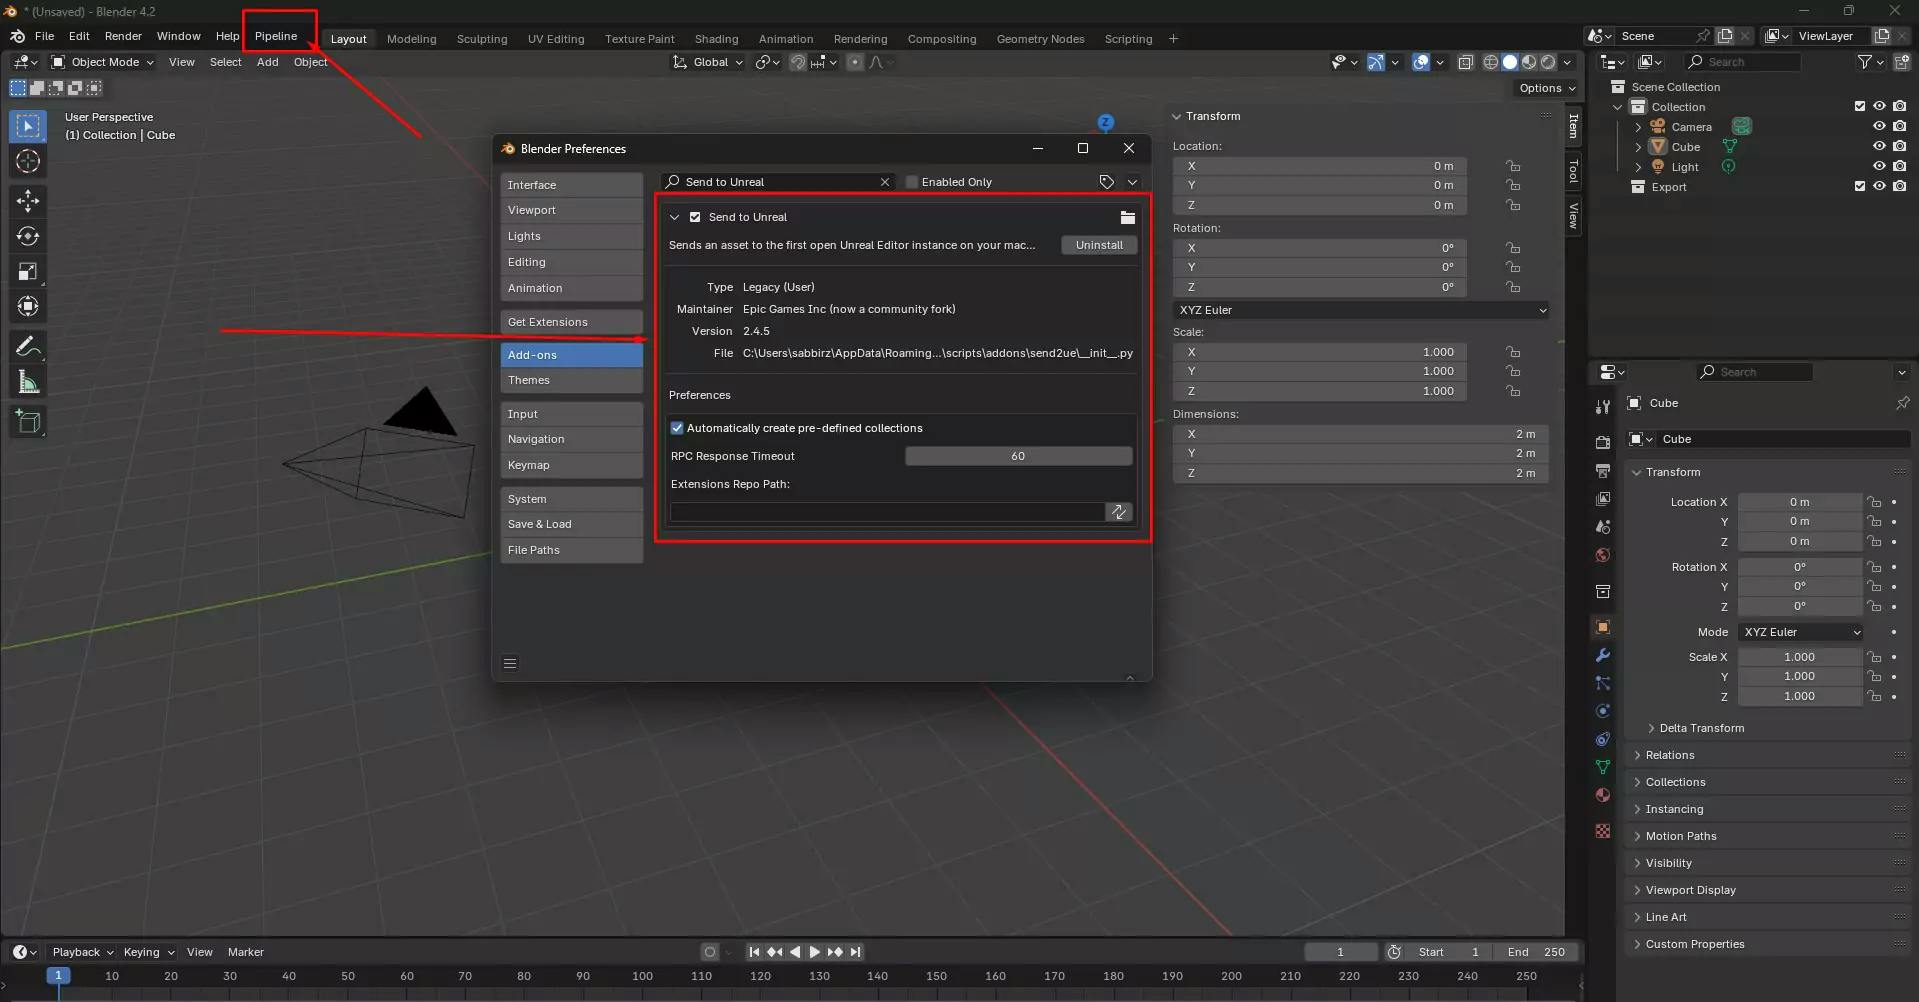This screenshot has width=1919, height=1002.
Task: Open the Physics properties tab icon
Action: coord(1603,711)
